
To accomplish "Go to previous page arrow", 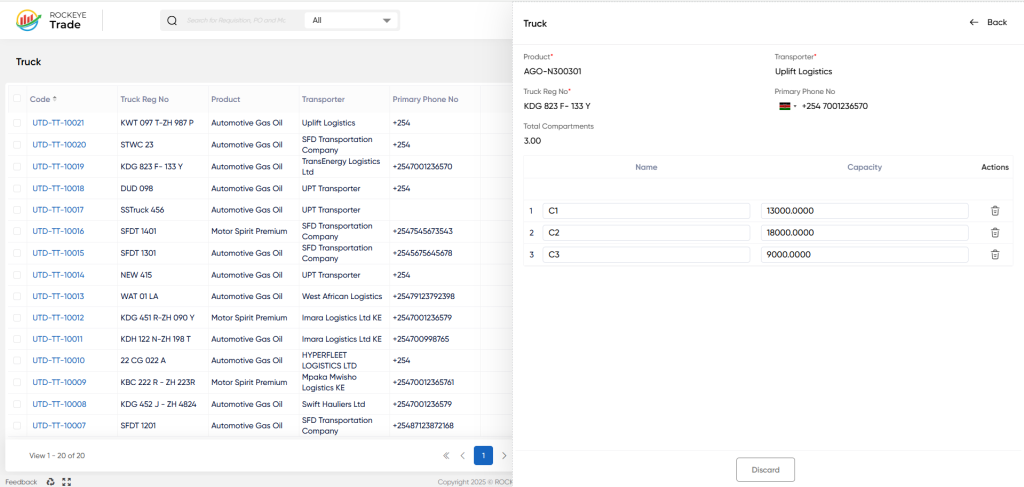I will pyautogui.click(x=462, y=456).
